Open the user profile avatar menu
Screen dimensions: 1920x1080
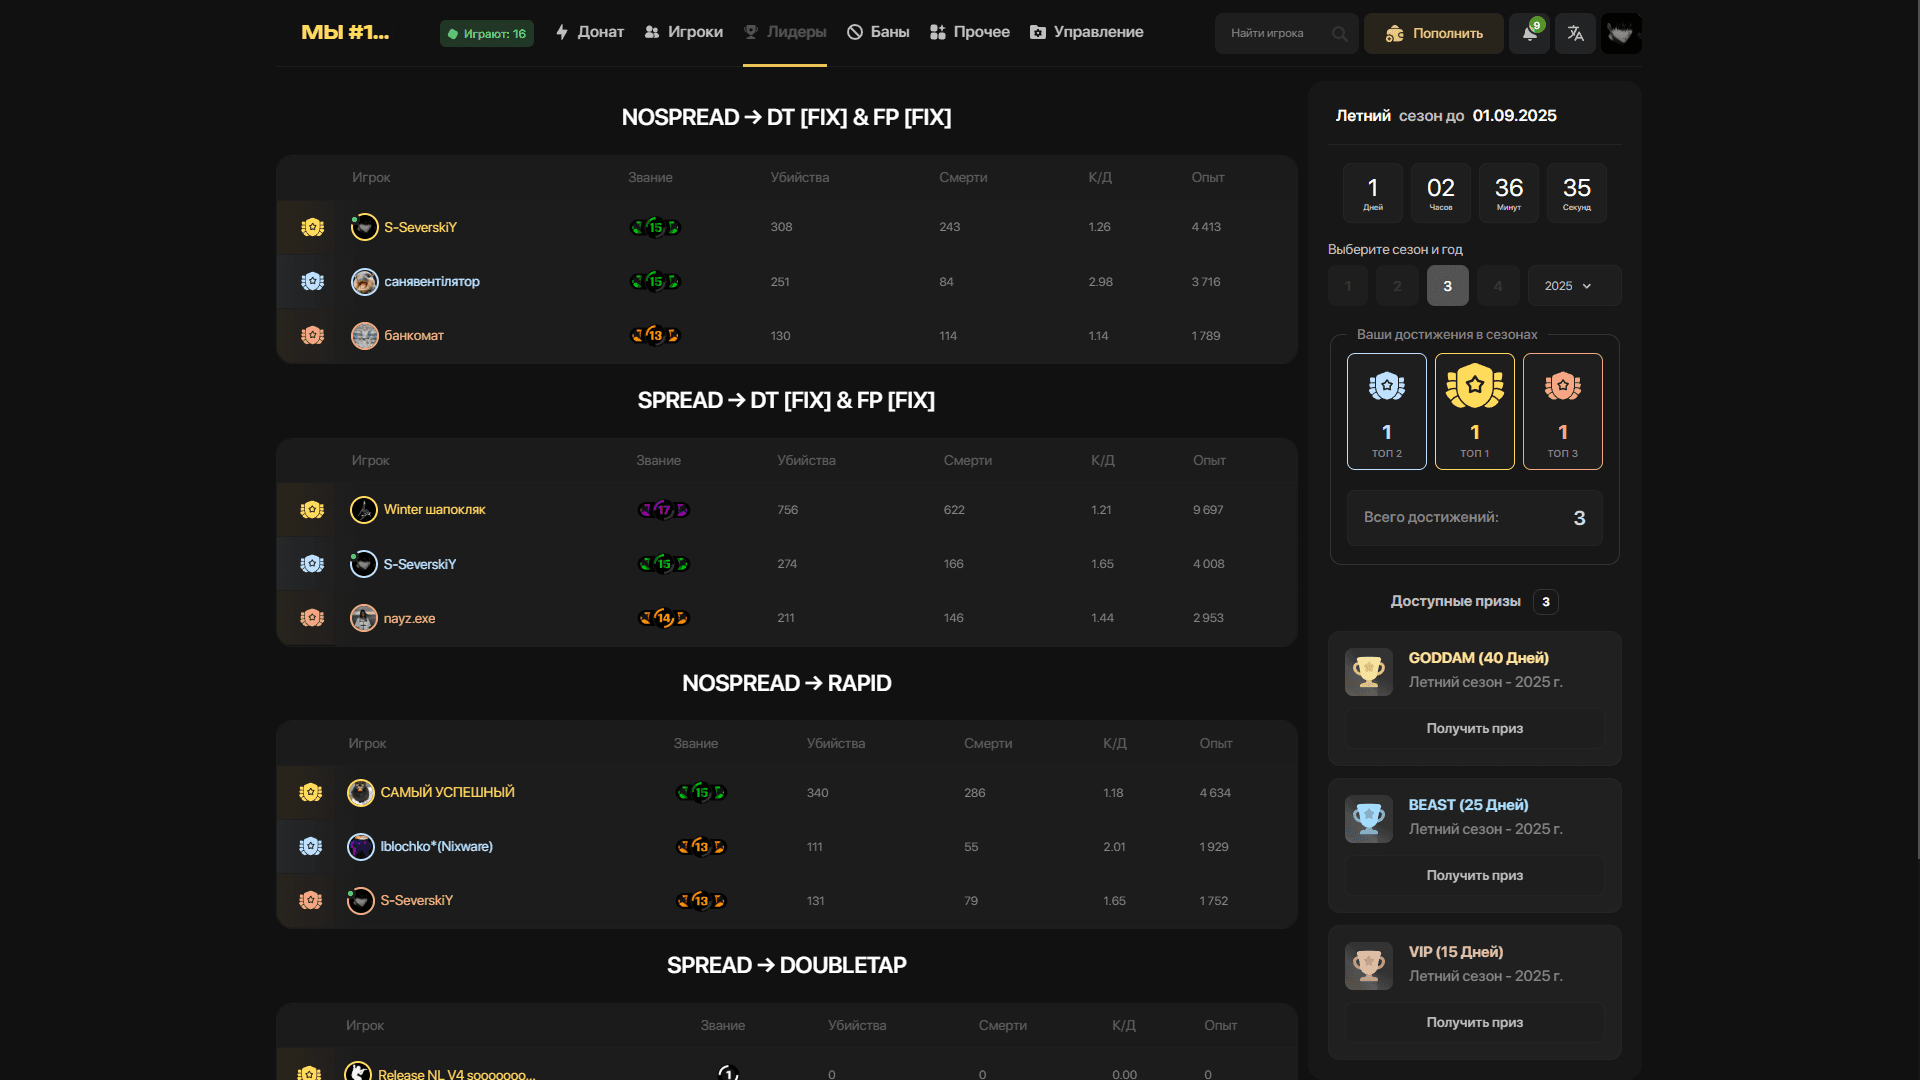click(x=1621, y=33)
